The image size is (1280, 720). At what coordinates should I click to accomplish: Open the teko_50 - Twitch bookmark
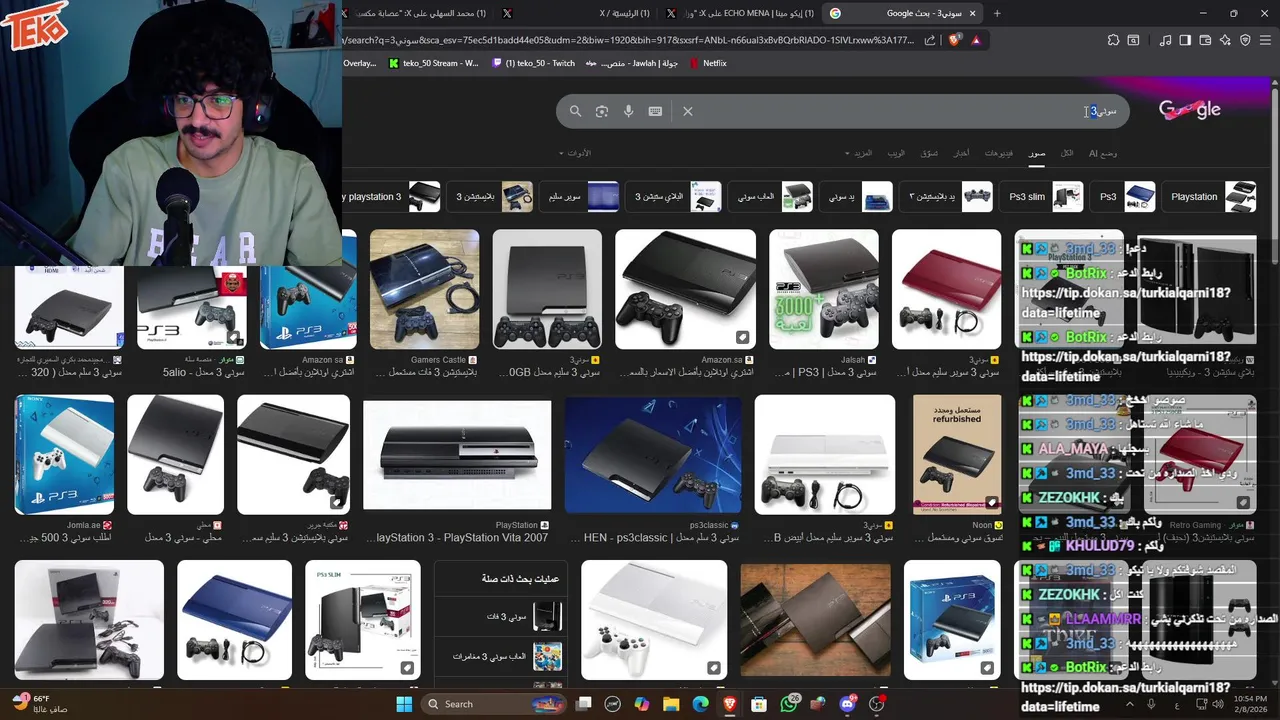coord(533,63)
